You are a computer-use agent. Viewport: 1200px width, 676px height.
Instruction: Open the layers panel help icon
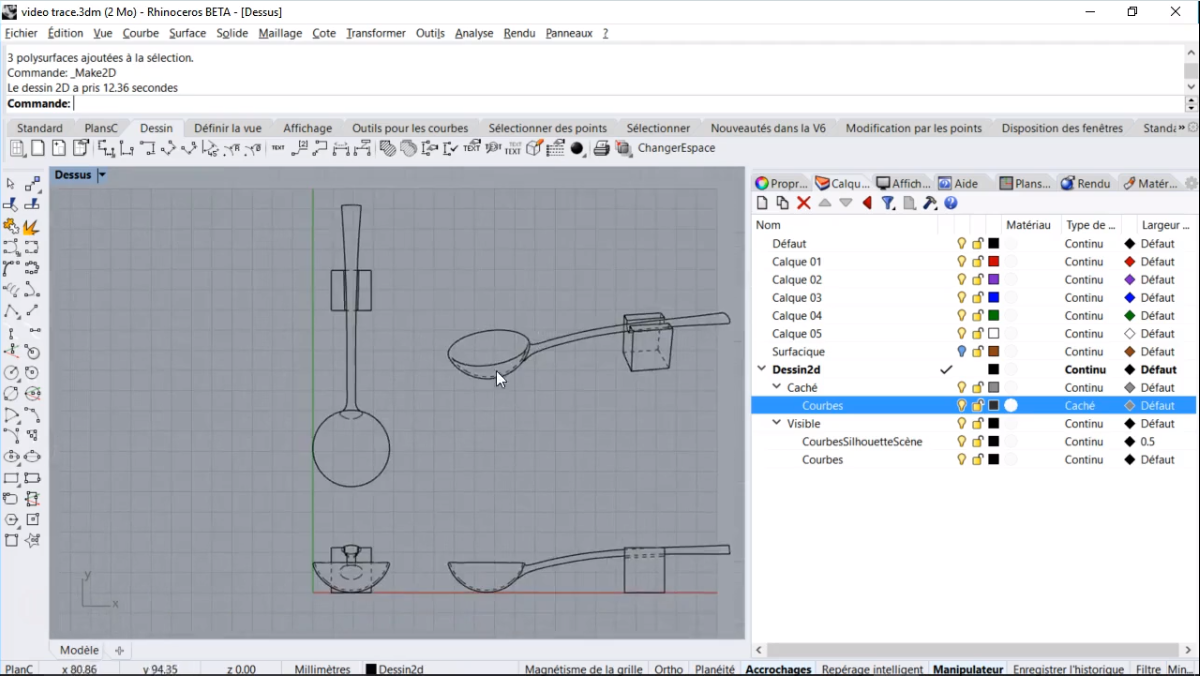coord(951,203)
